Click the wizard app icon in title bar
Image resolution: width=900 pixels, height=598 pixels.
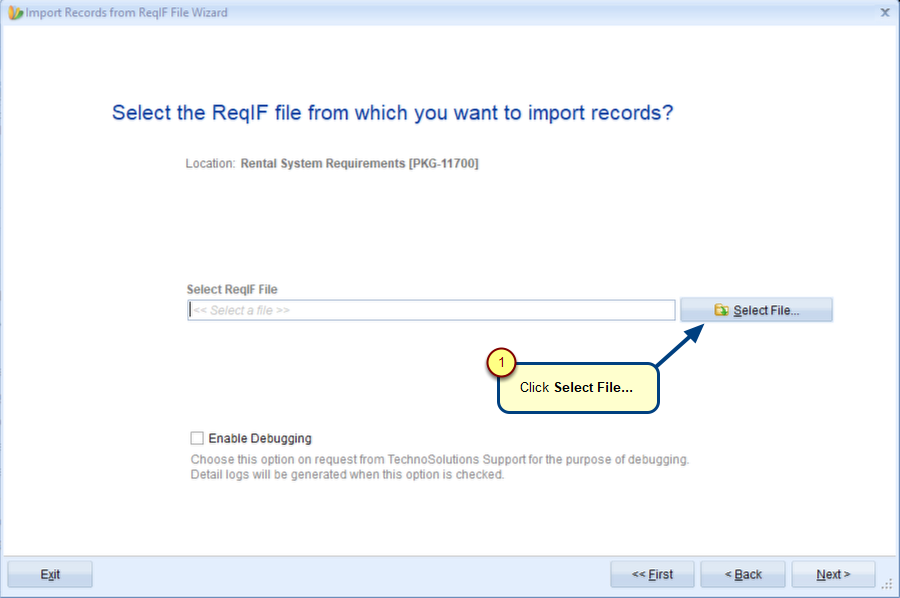(15, 13)
